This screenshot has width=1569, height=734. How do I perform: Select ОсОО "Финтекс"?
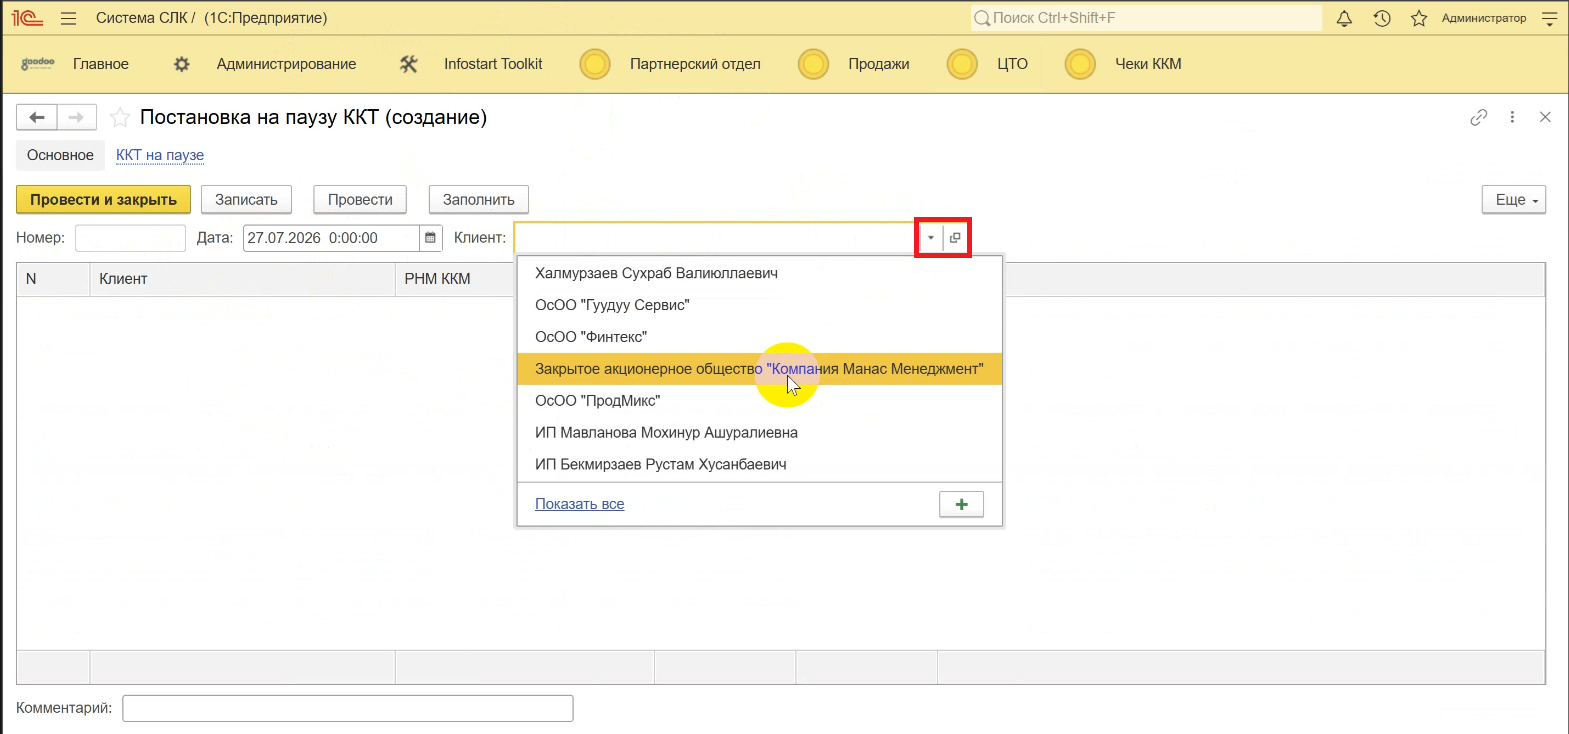point(760,337)
